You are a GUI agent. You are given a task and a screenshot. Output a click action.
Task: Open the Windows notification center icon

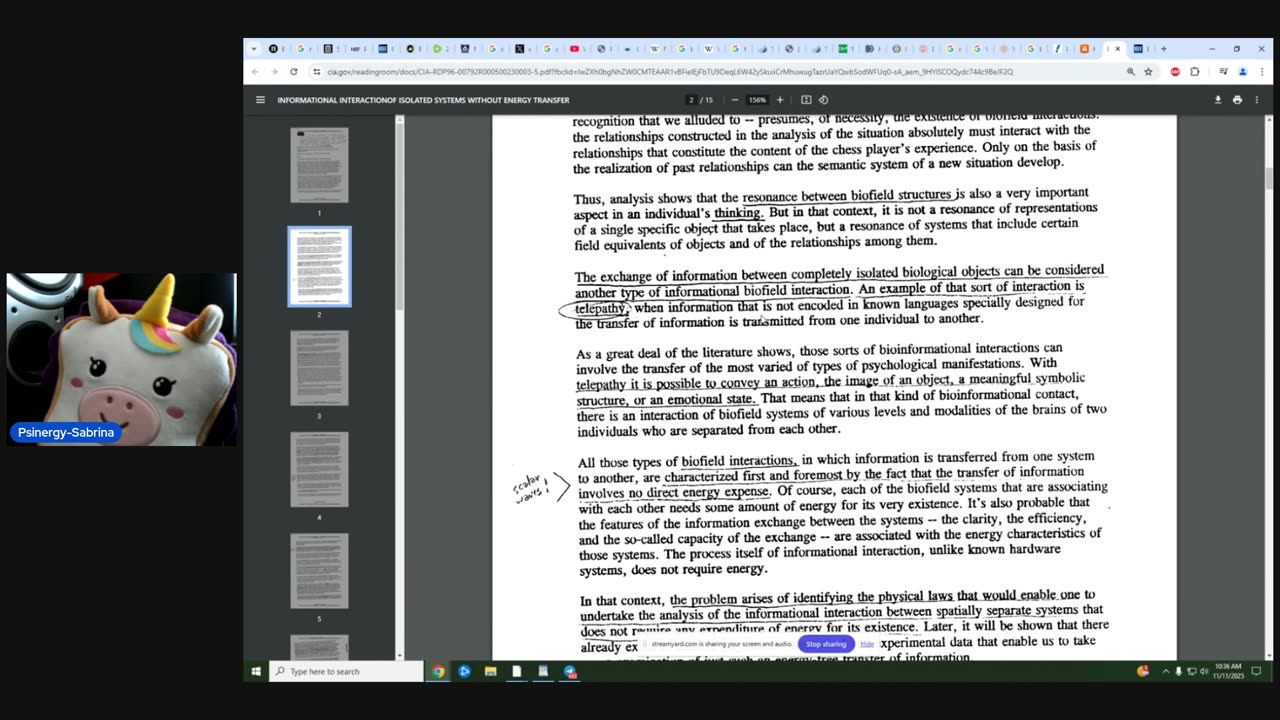tap(1256, 671)
